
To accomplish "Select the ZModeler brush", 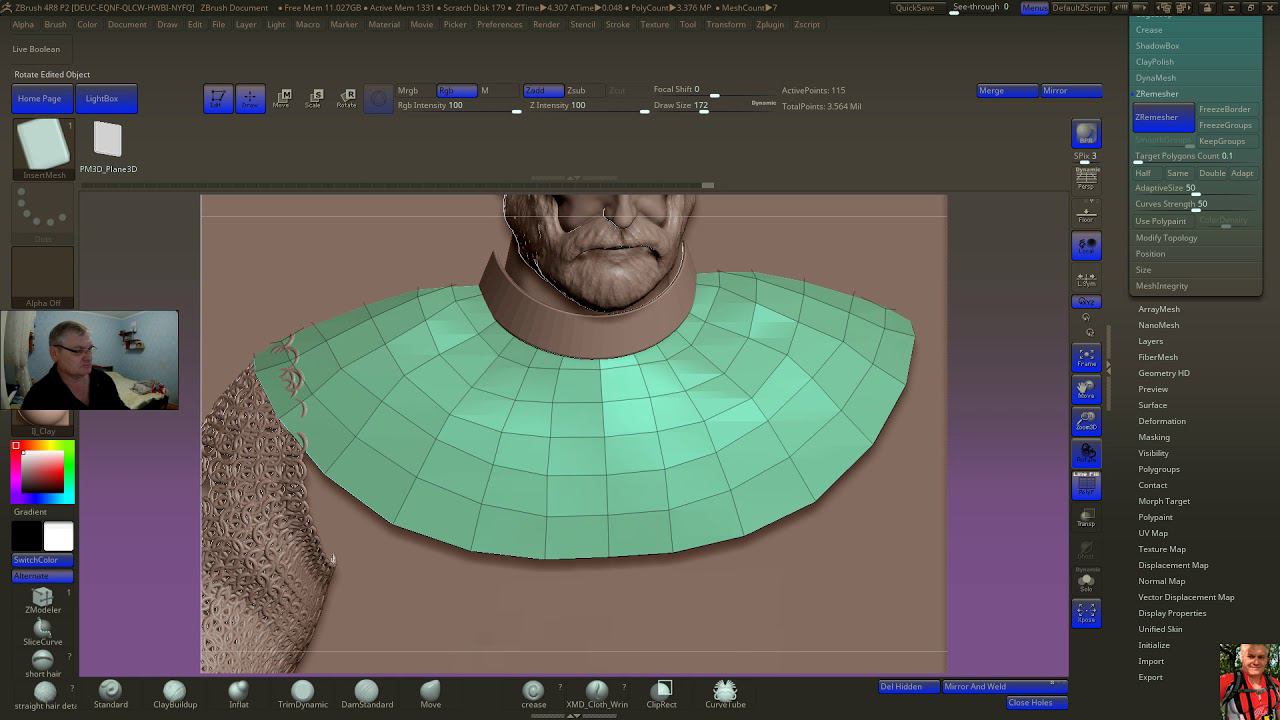I will pos(42,598).
